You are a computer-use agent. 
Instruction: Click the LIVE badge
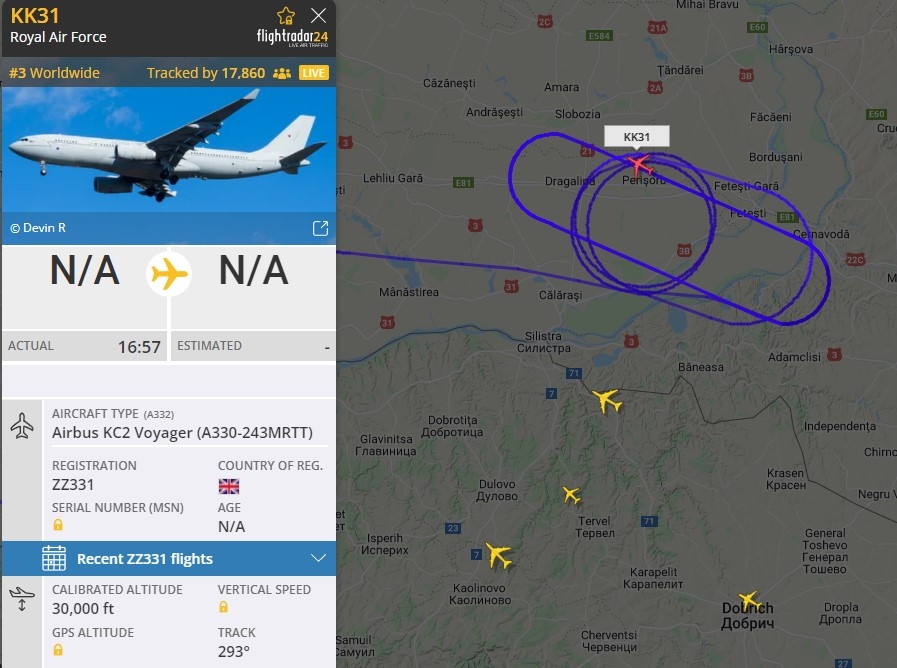(x=313, y=73)
